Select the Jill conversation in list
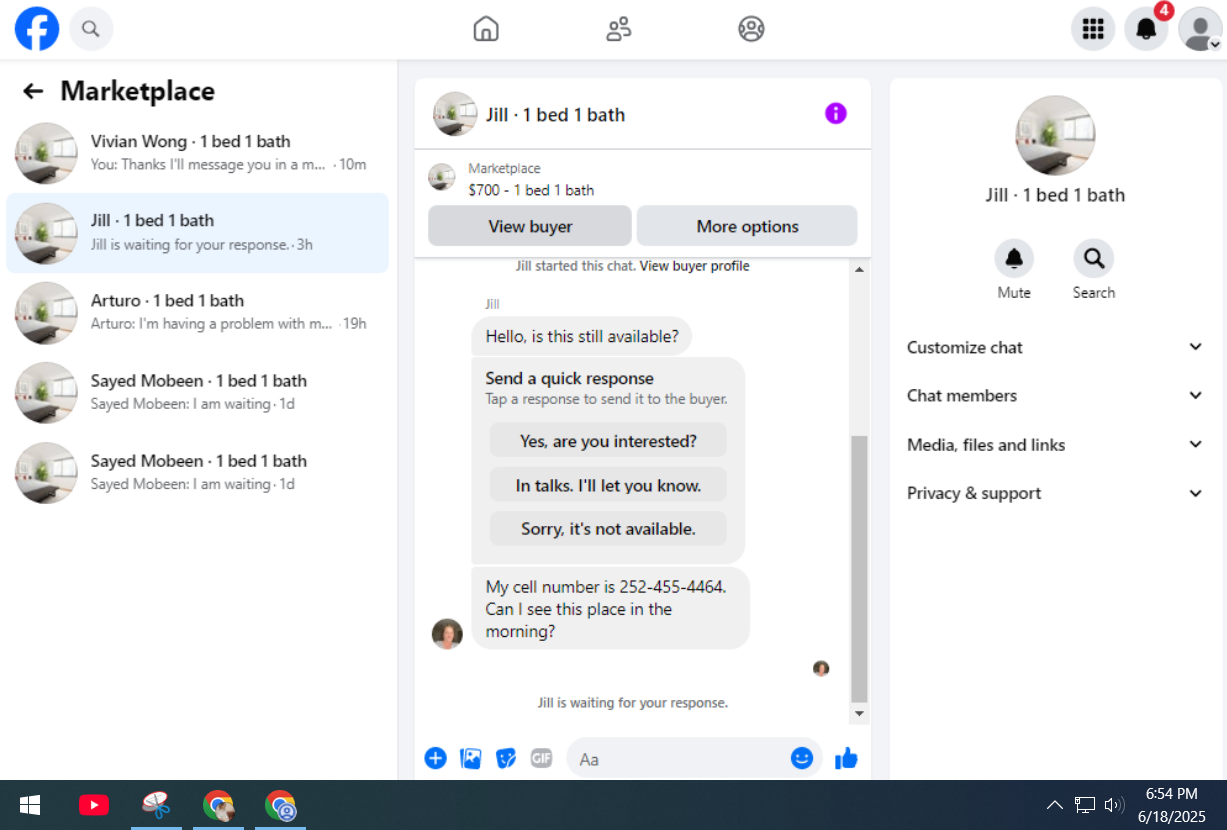 click(197, 233)
